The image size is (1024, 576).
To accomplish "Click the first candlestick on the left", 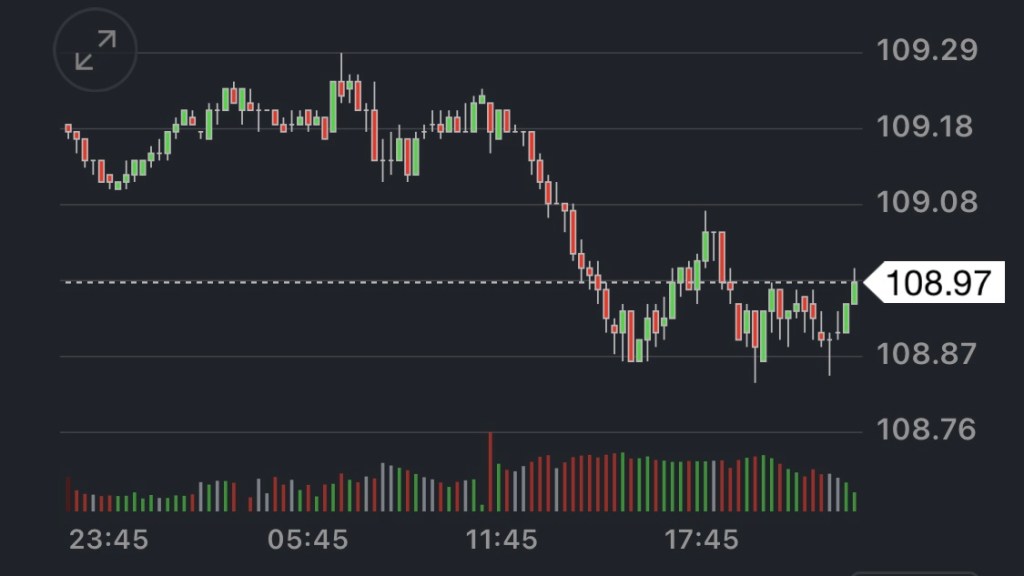I will (68, 128).
